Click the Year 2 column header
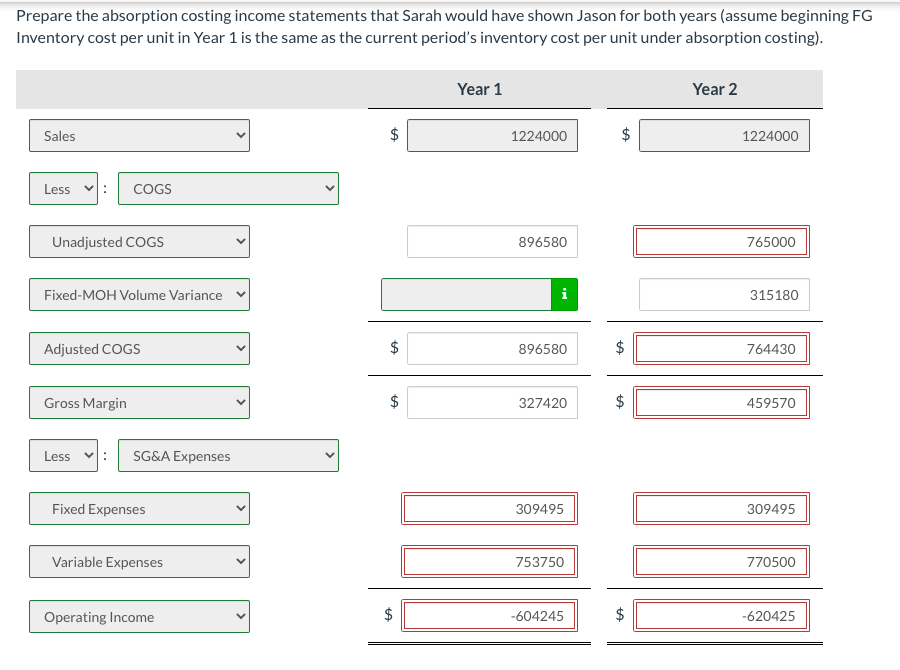This screenshot has height=670, width=900. click(x=715, y=89)
